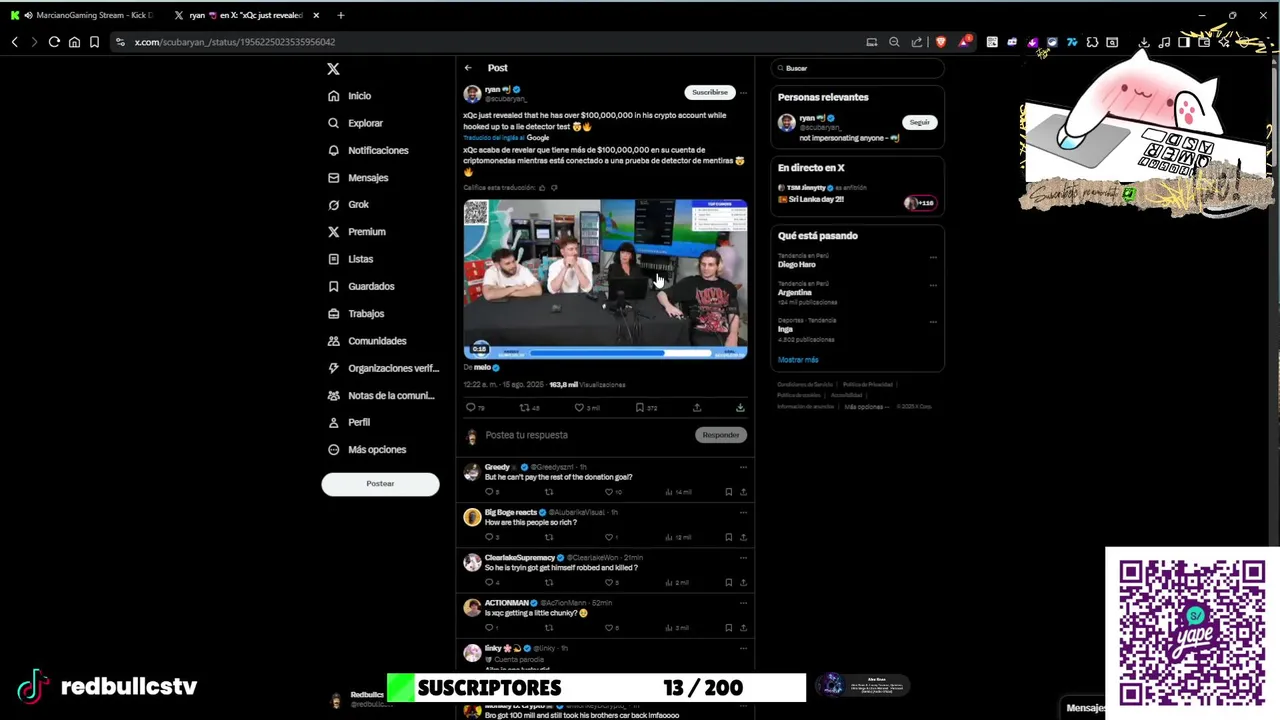Screen dimensions: 1280x720
Task: Click the Guardados bookmark icon
Action: coord(334,286)
